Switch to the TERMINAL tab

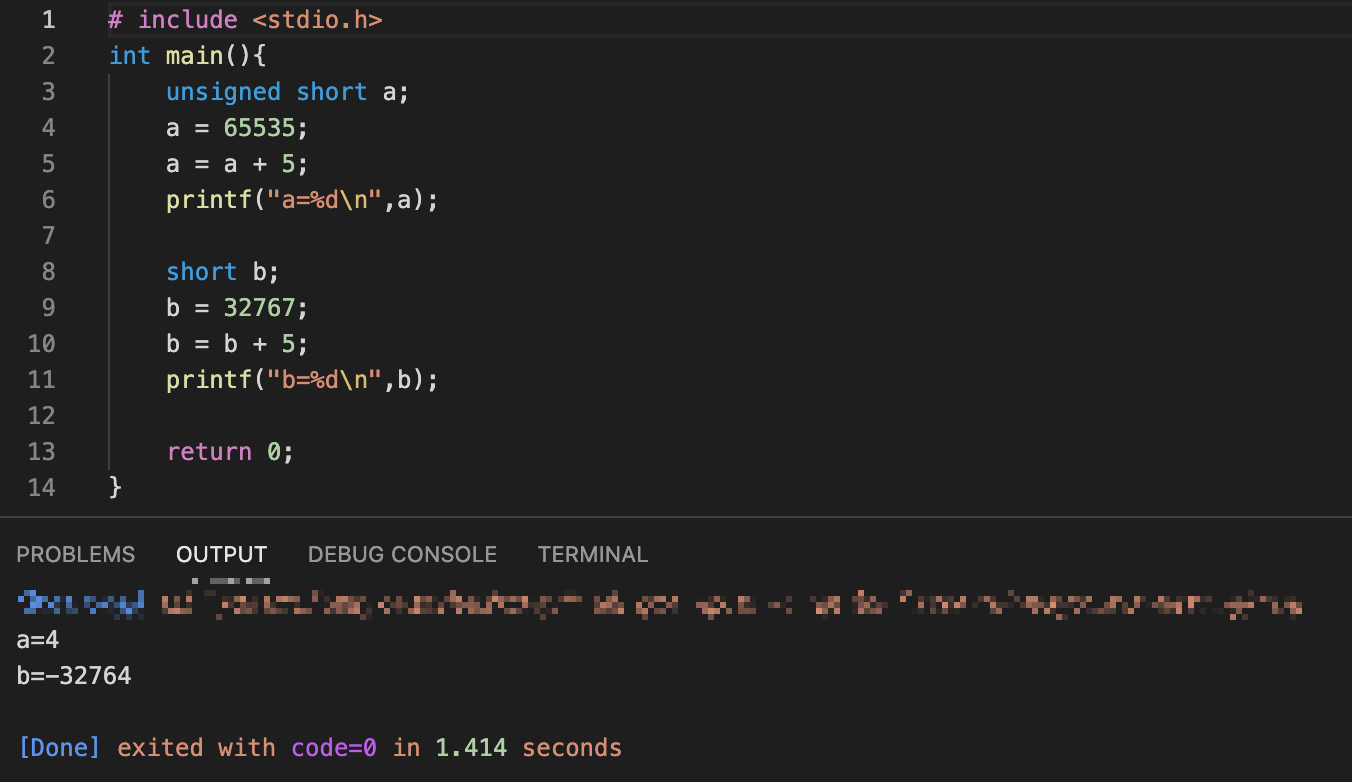pyautogui.click(x=593, y=554)
